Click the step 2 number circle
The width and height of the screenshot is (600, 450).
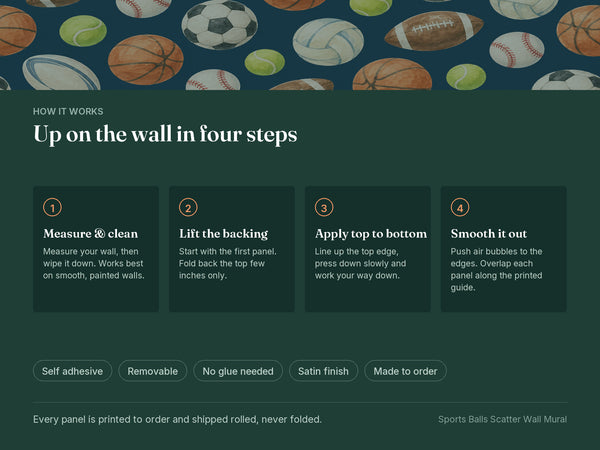[x=188, y=207]
